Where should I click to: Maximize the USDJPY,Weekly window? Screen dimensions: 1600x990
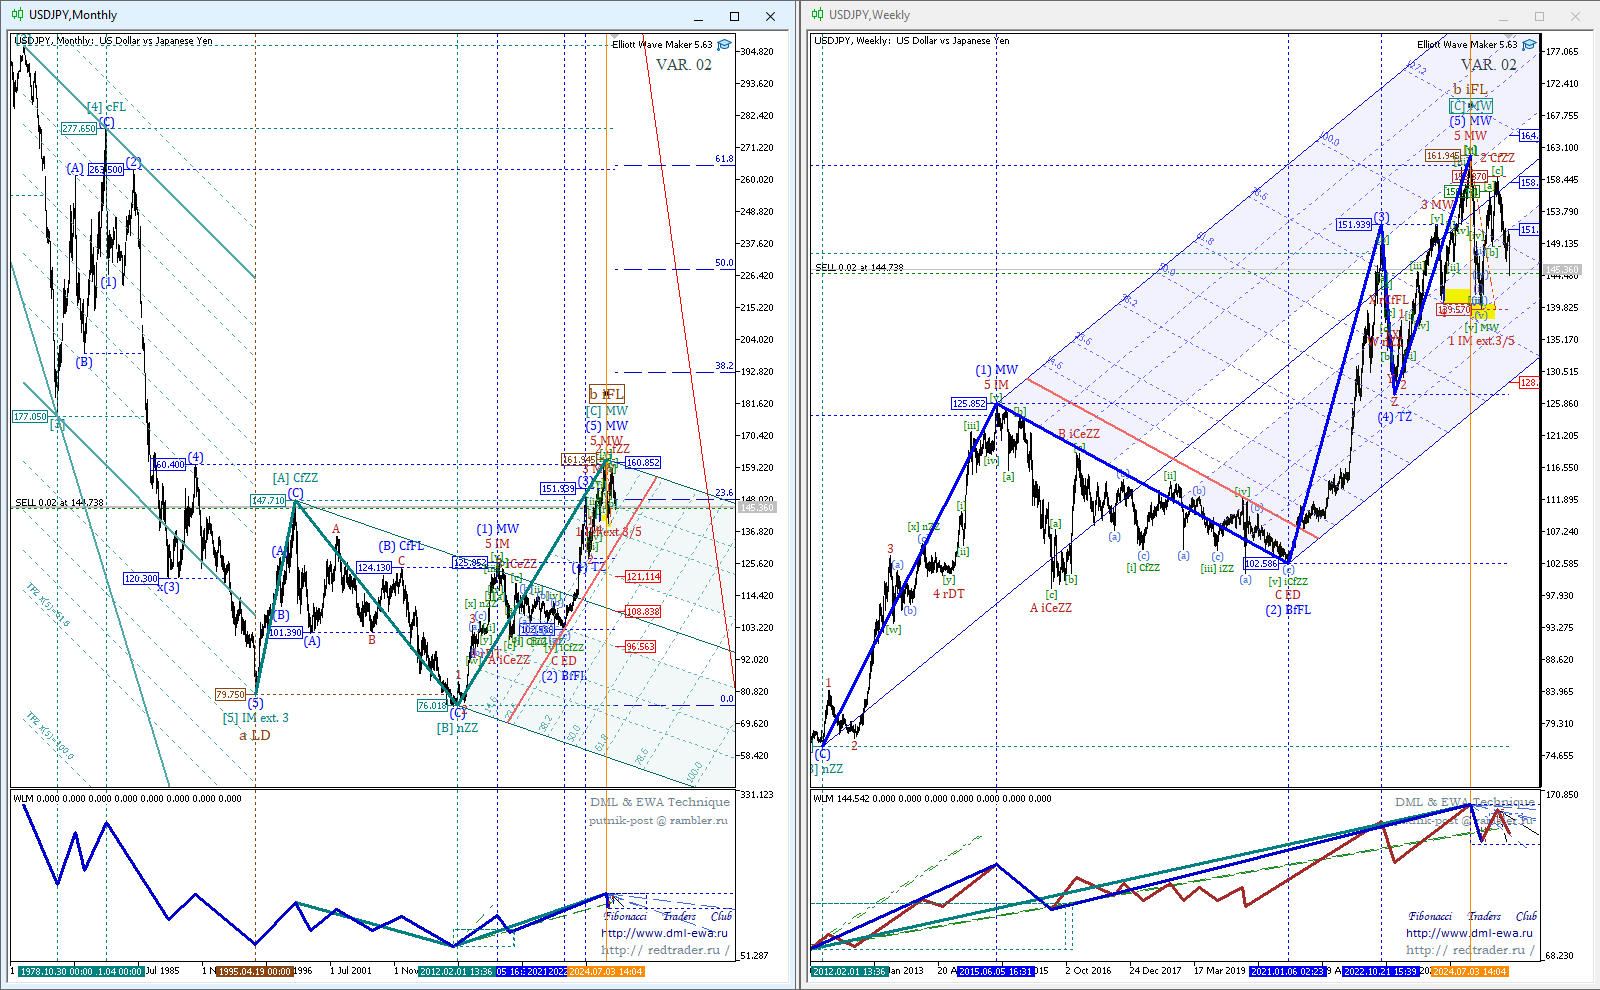click(x=1539, y=16)
